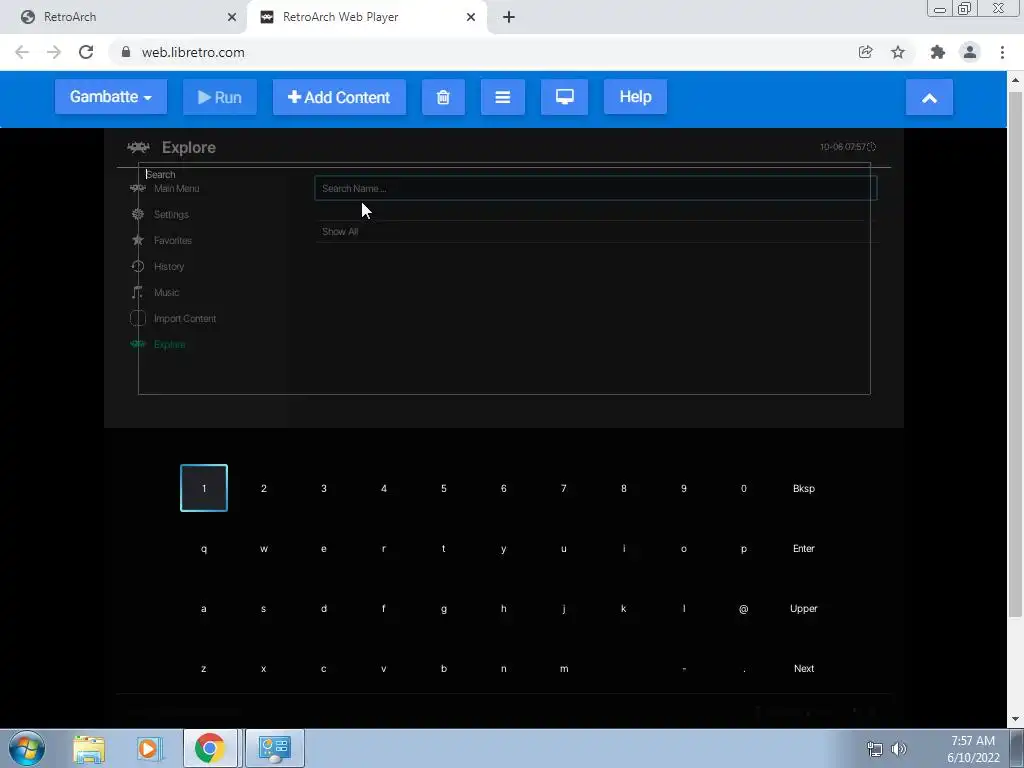
Task: Open History in the sidebar
Action: (169, 266)
